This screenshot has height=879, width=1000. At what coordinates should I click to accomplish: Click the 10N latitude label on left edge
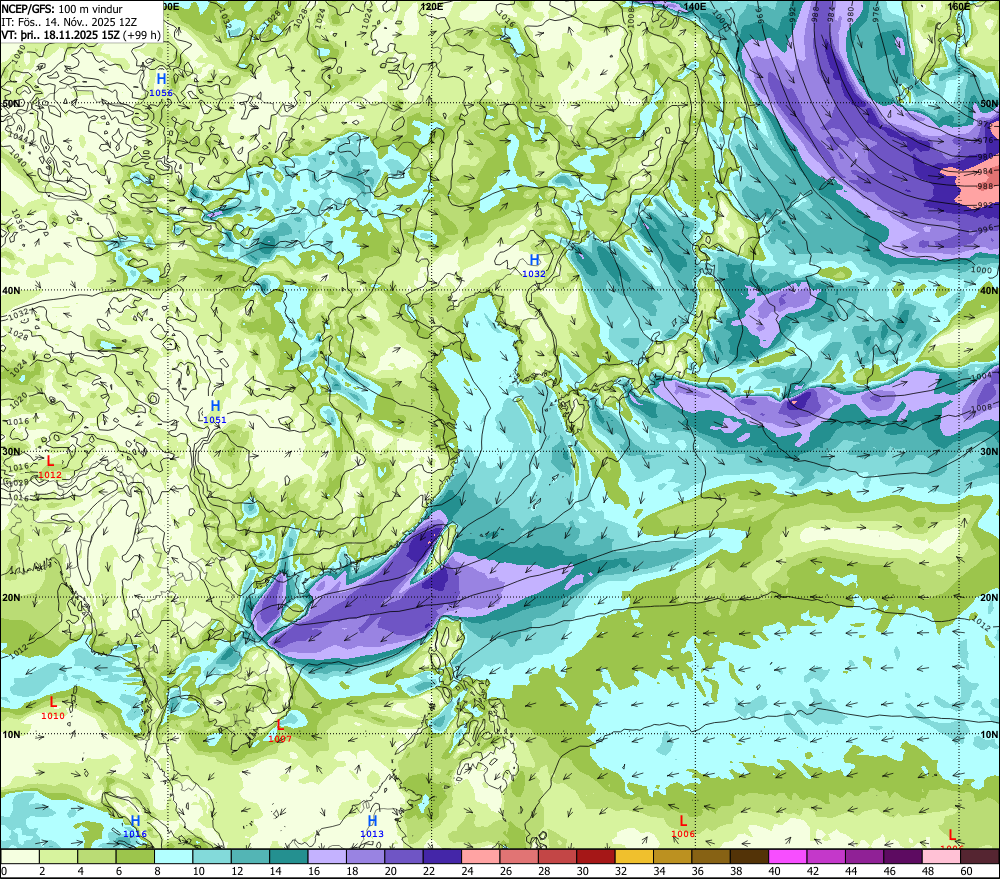11,734
